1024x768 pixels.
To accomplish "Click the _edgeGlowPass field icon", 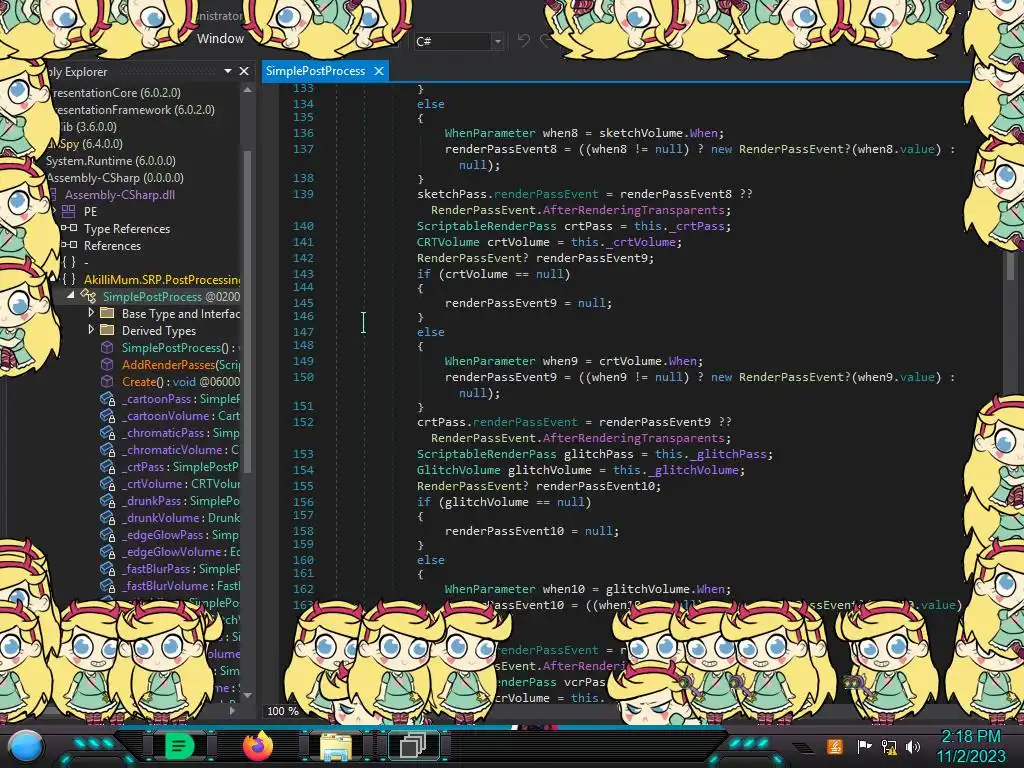I will [108, 535].
